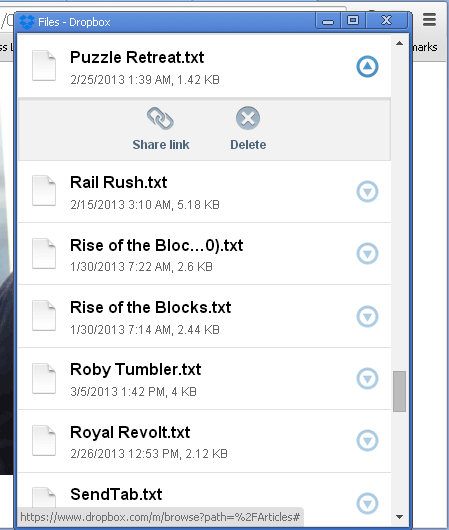Click the scrollbar thumb in file list

[399, 391]
